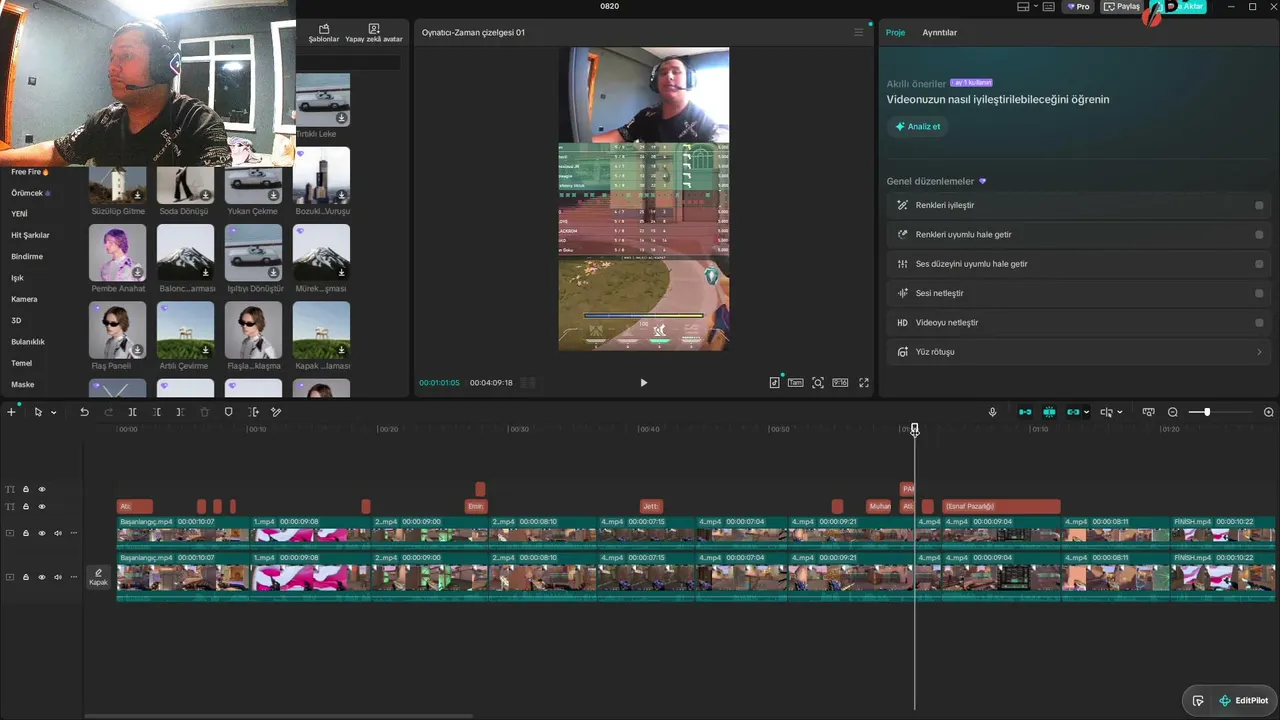Image resolution: width=1280 pixels, height=720 pixels.
Task: Click the plus icon above the timeline
Action: (x=12, y=412)
